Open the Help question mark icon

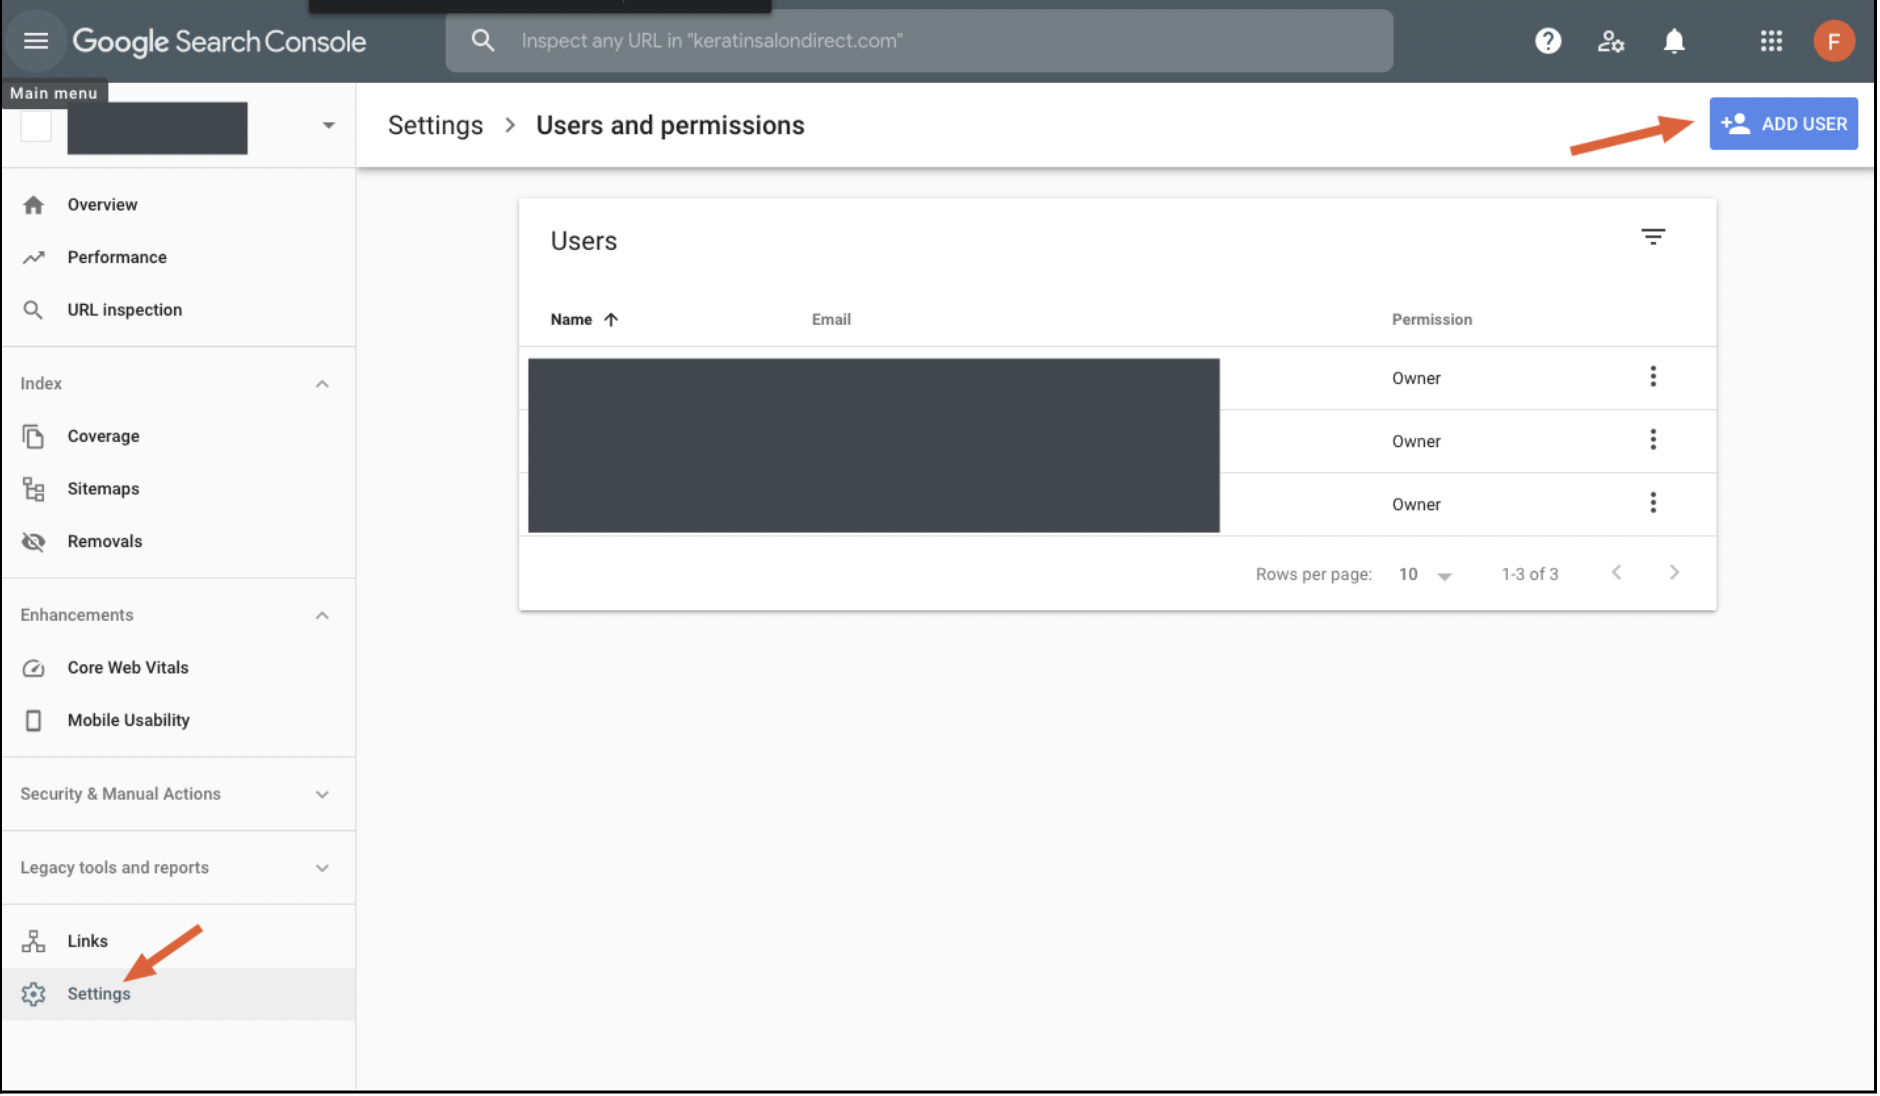[x=1548, y=41]
